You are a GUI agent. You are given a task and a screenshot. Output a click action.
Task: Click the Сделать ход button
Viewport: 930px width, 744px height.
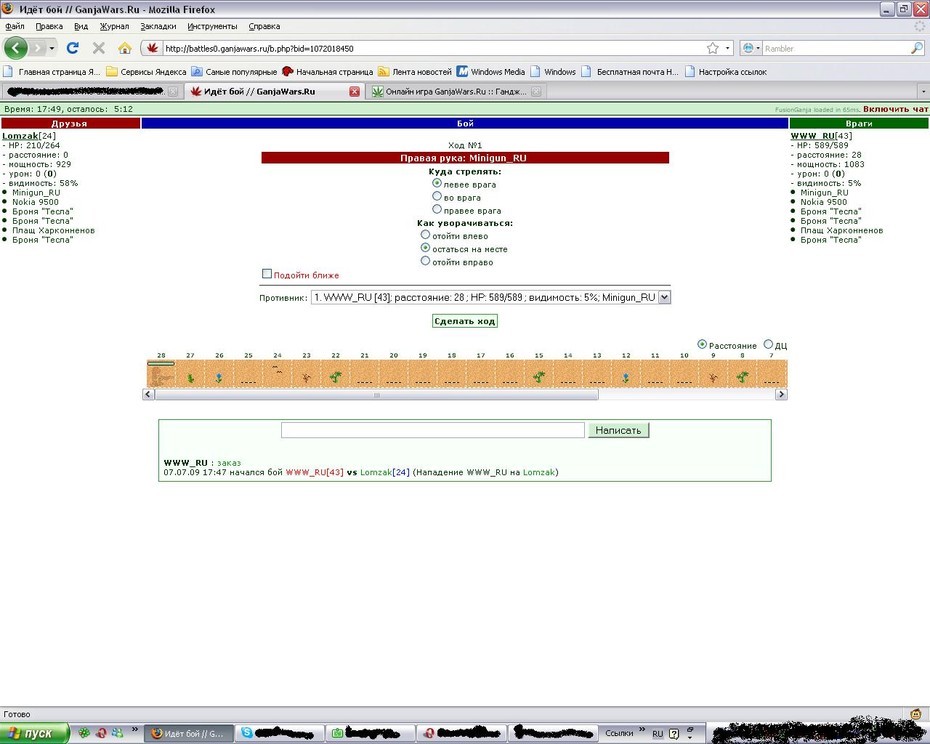(x=464, y=321)
